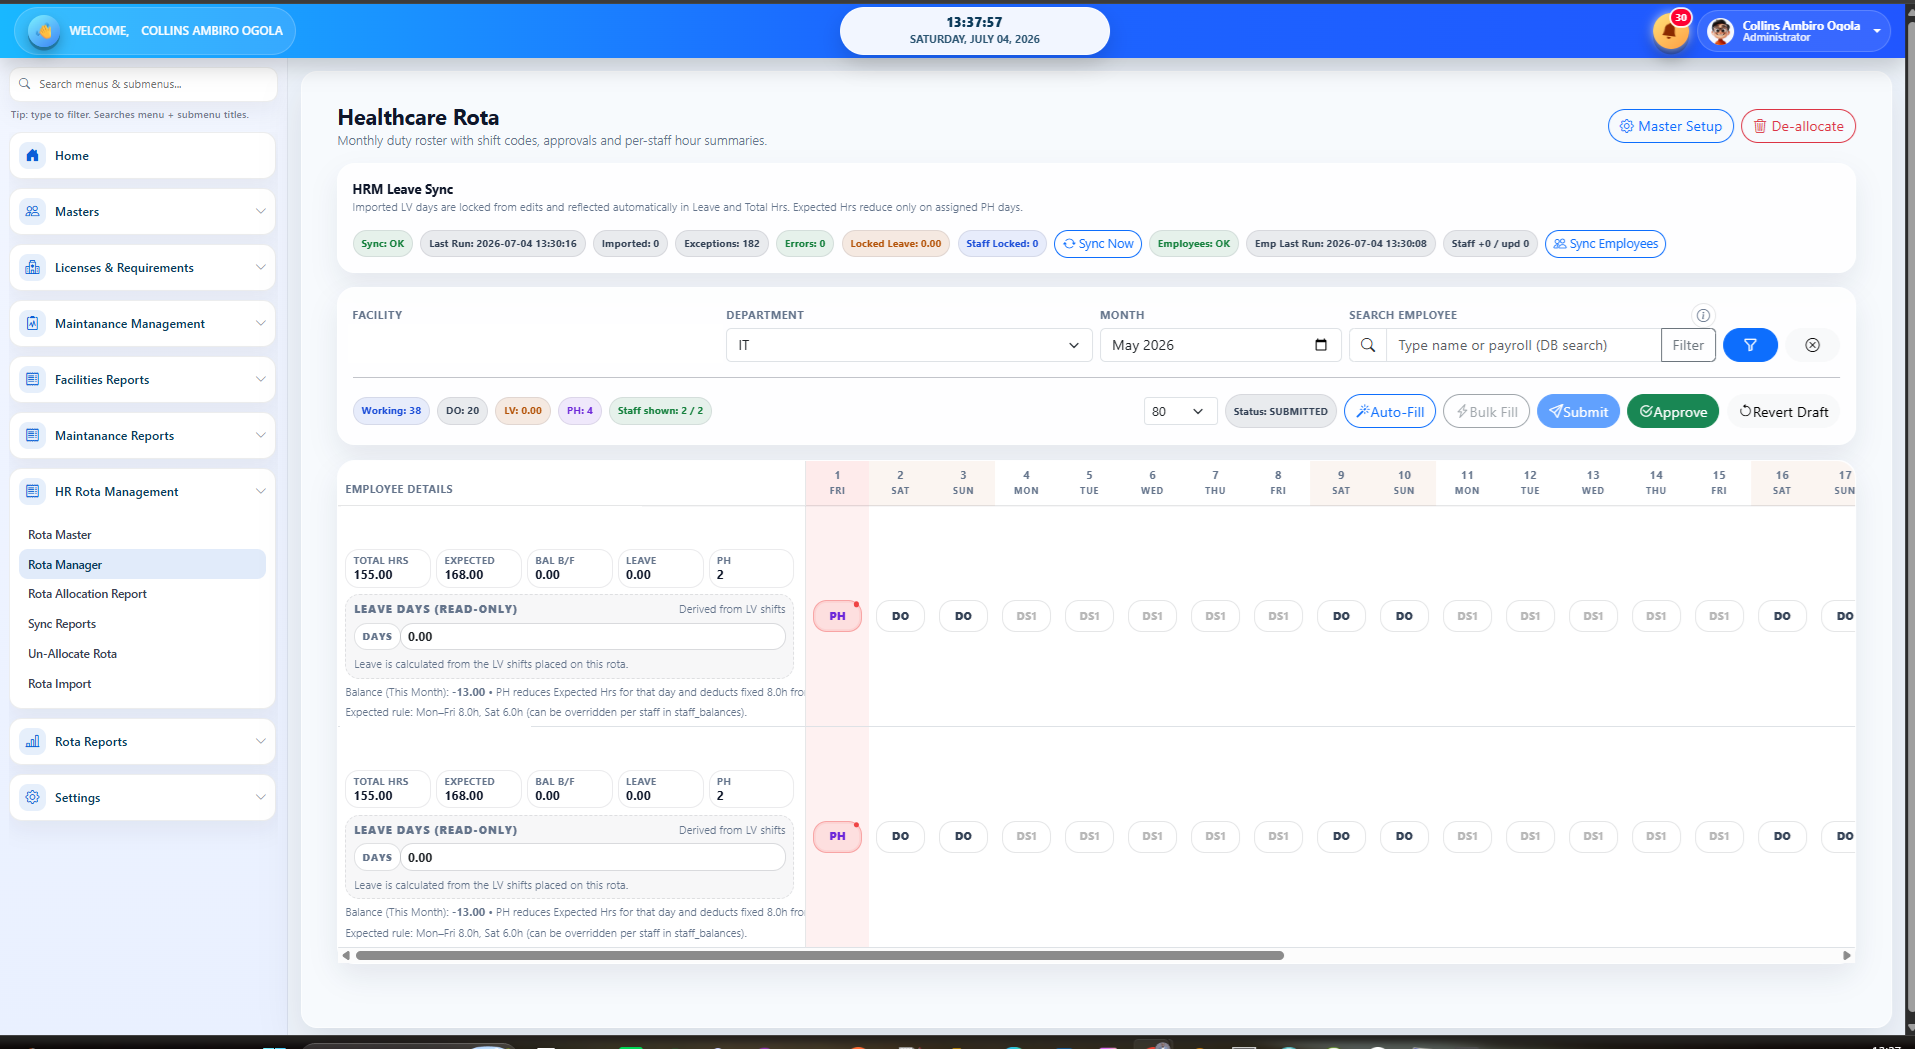Apply filter with the blue funnel button

(1750, 345)
